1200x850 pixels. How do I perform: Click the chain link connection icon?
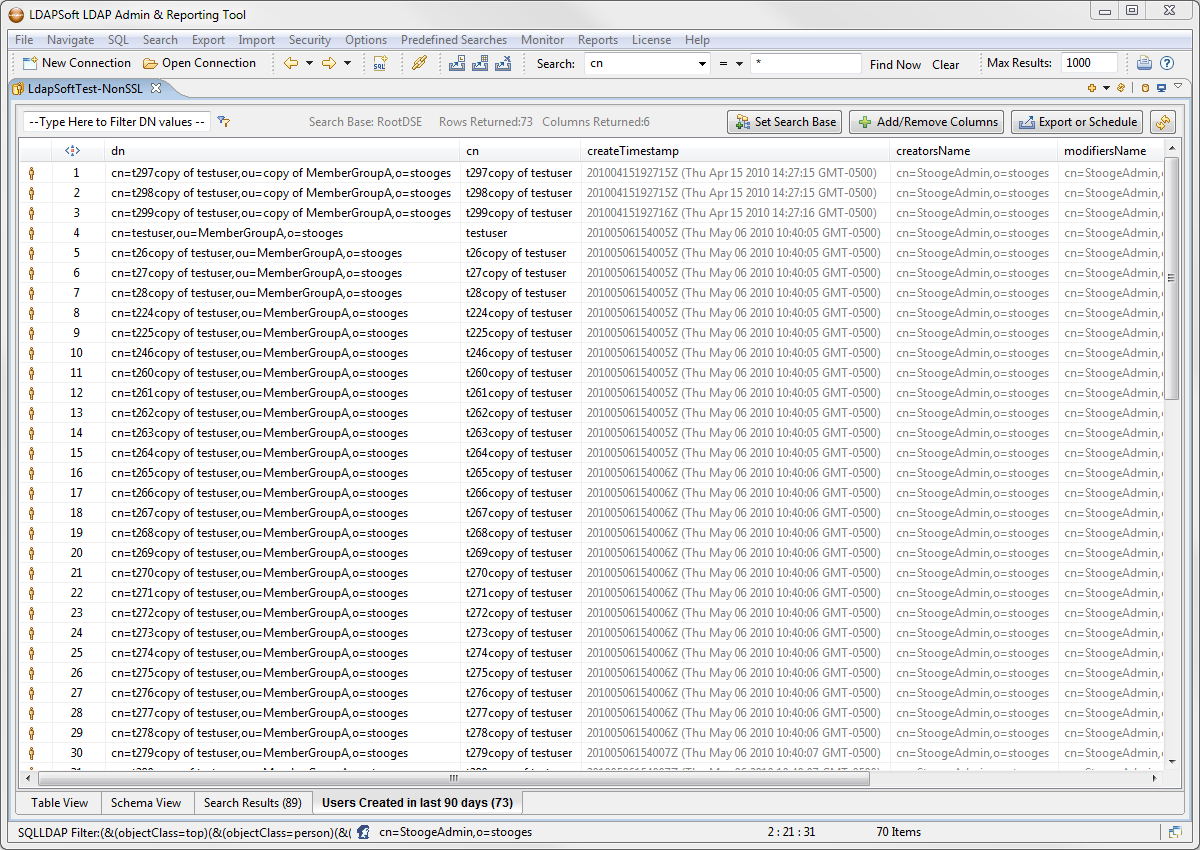(420, 63)
